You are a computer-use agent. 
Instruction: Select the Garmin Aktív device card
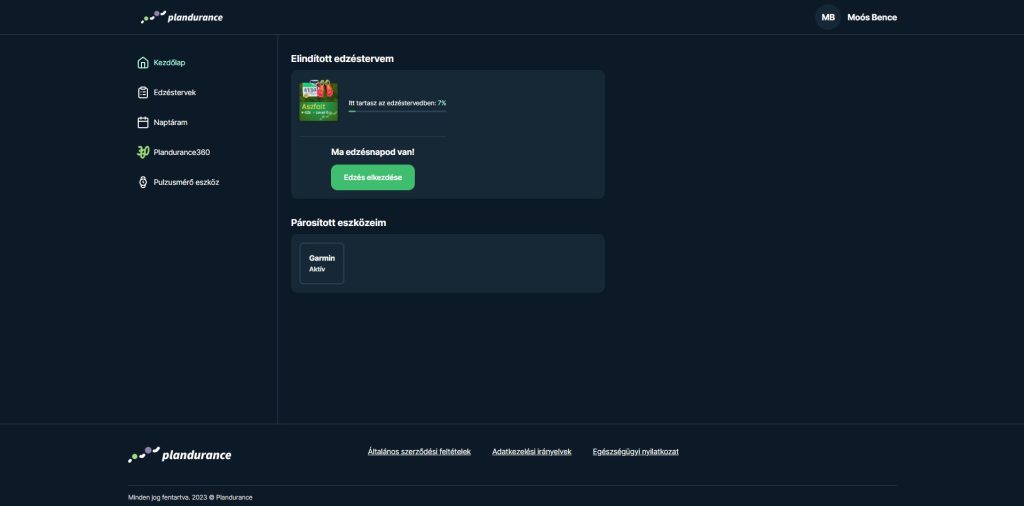pyautogui.click(x=322, y=263)
